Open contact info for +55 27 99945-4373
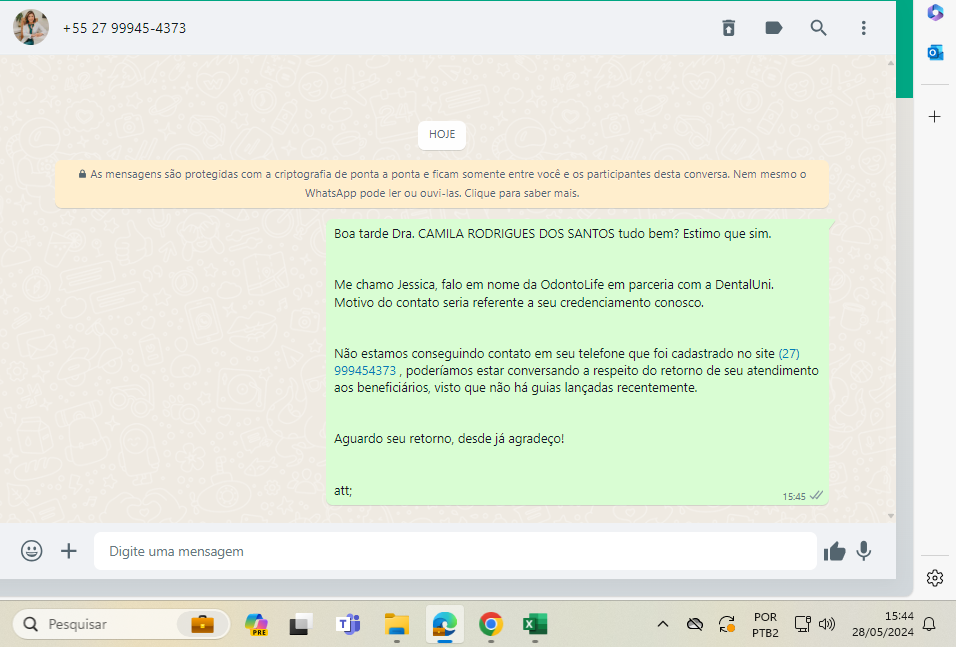This screenshot has height=647, width=956. click(x=124, y=28)
